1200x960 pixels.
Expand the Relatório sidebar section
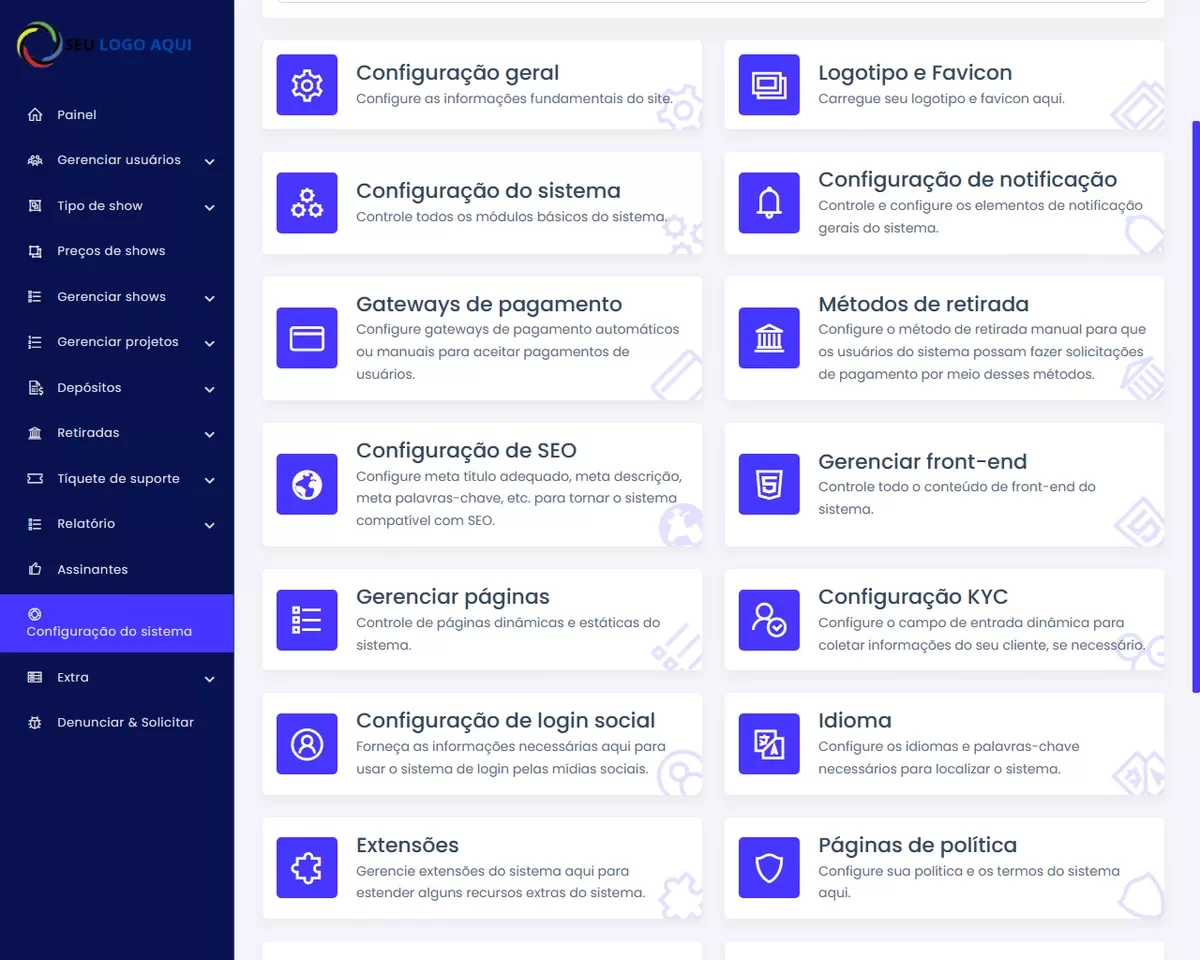tap(209, 525)
